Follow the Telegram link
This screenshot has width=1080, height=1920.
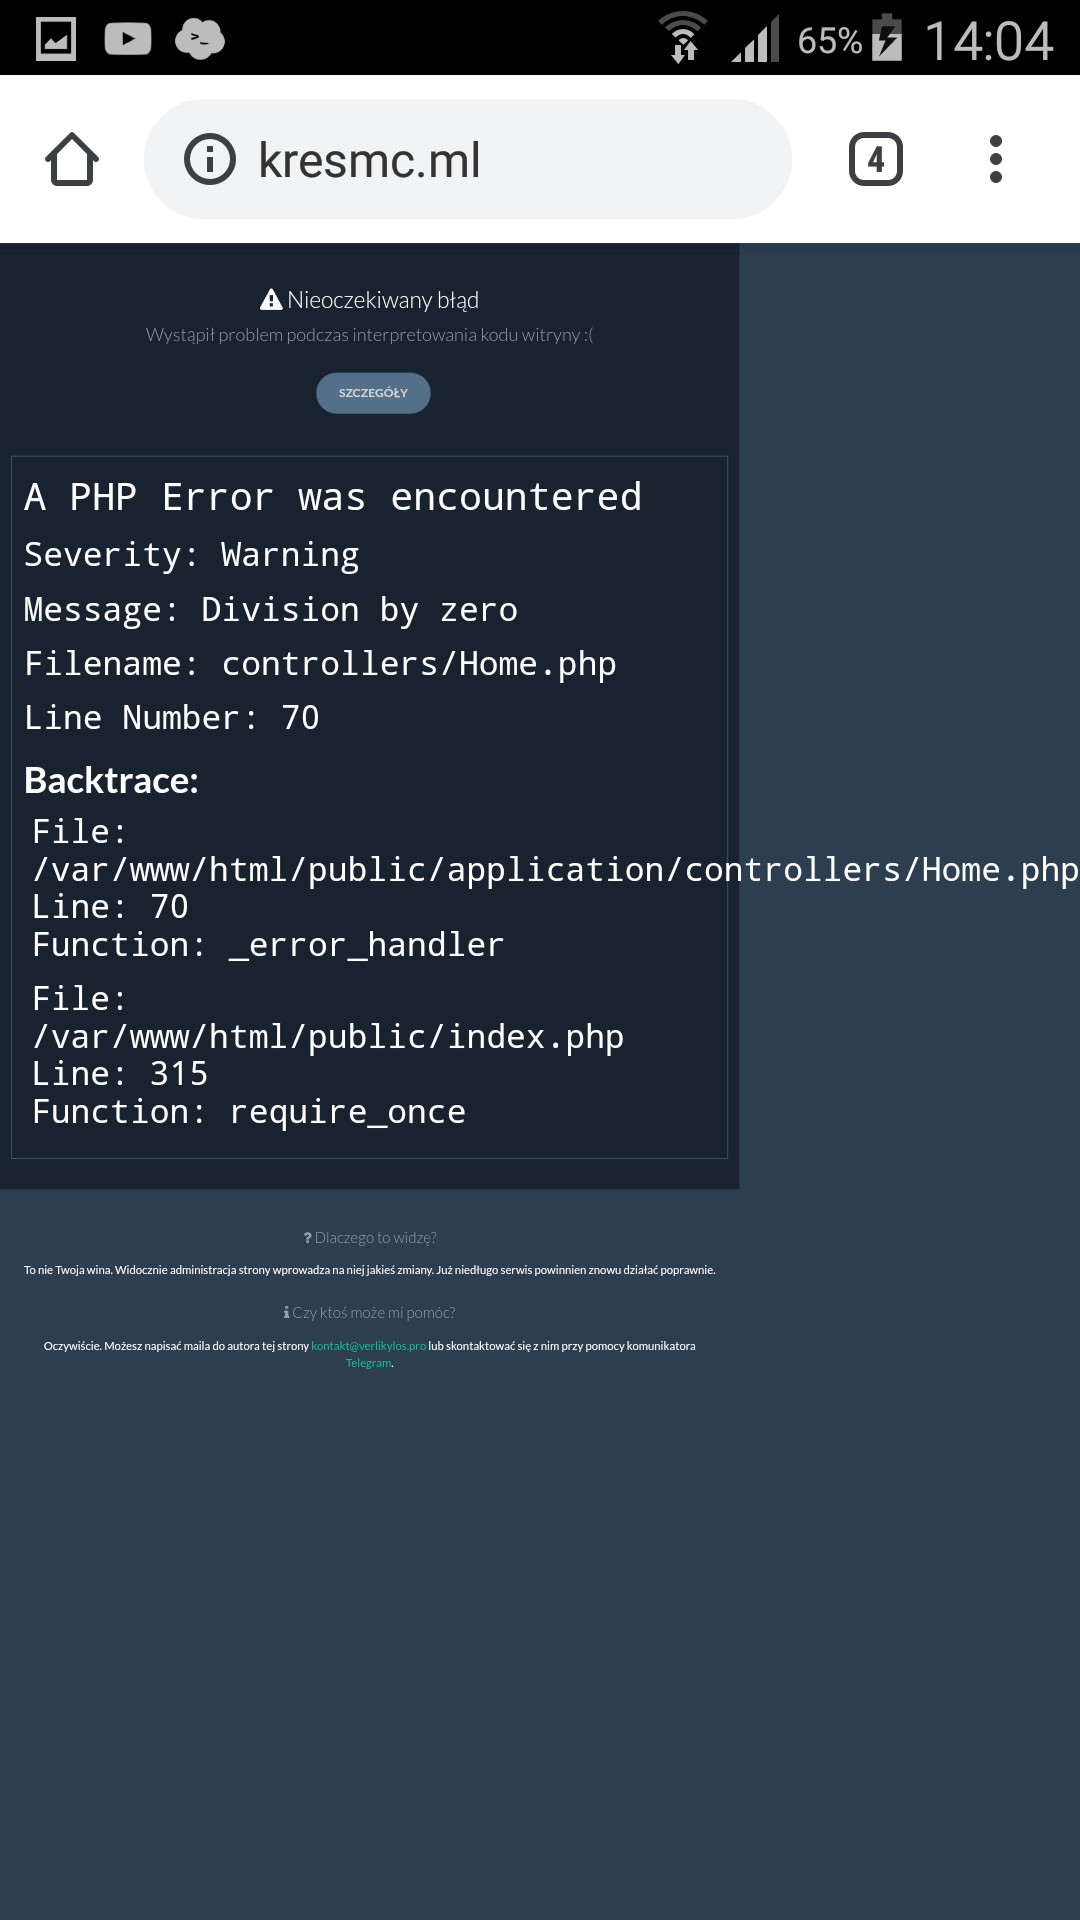pyautogui.click(x=368, y=1363)
